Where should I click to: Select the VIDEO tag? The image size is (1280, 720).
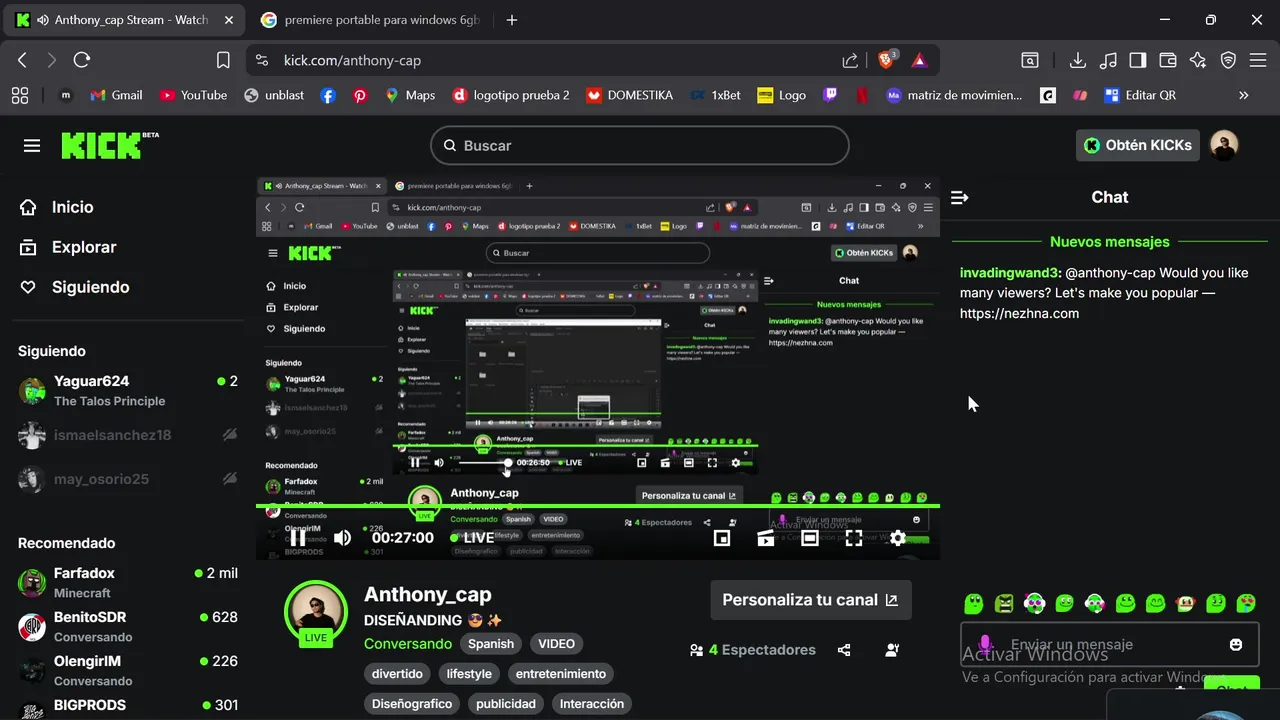pyautogui.click(x=556, y=644)
